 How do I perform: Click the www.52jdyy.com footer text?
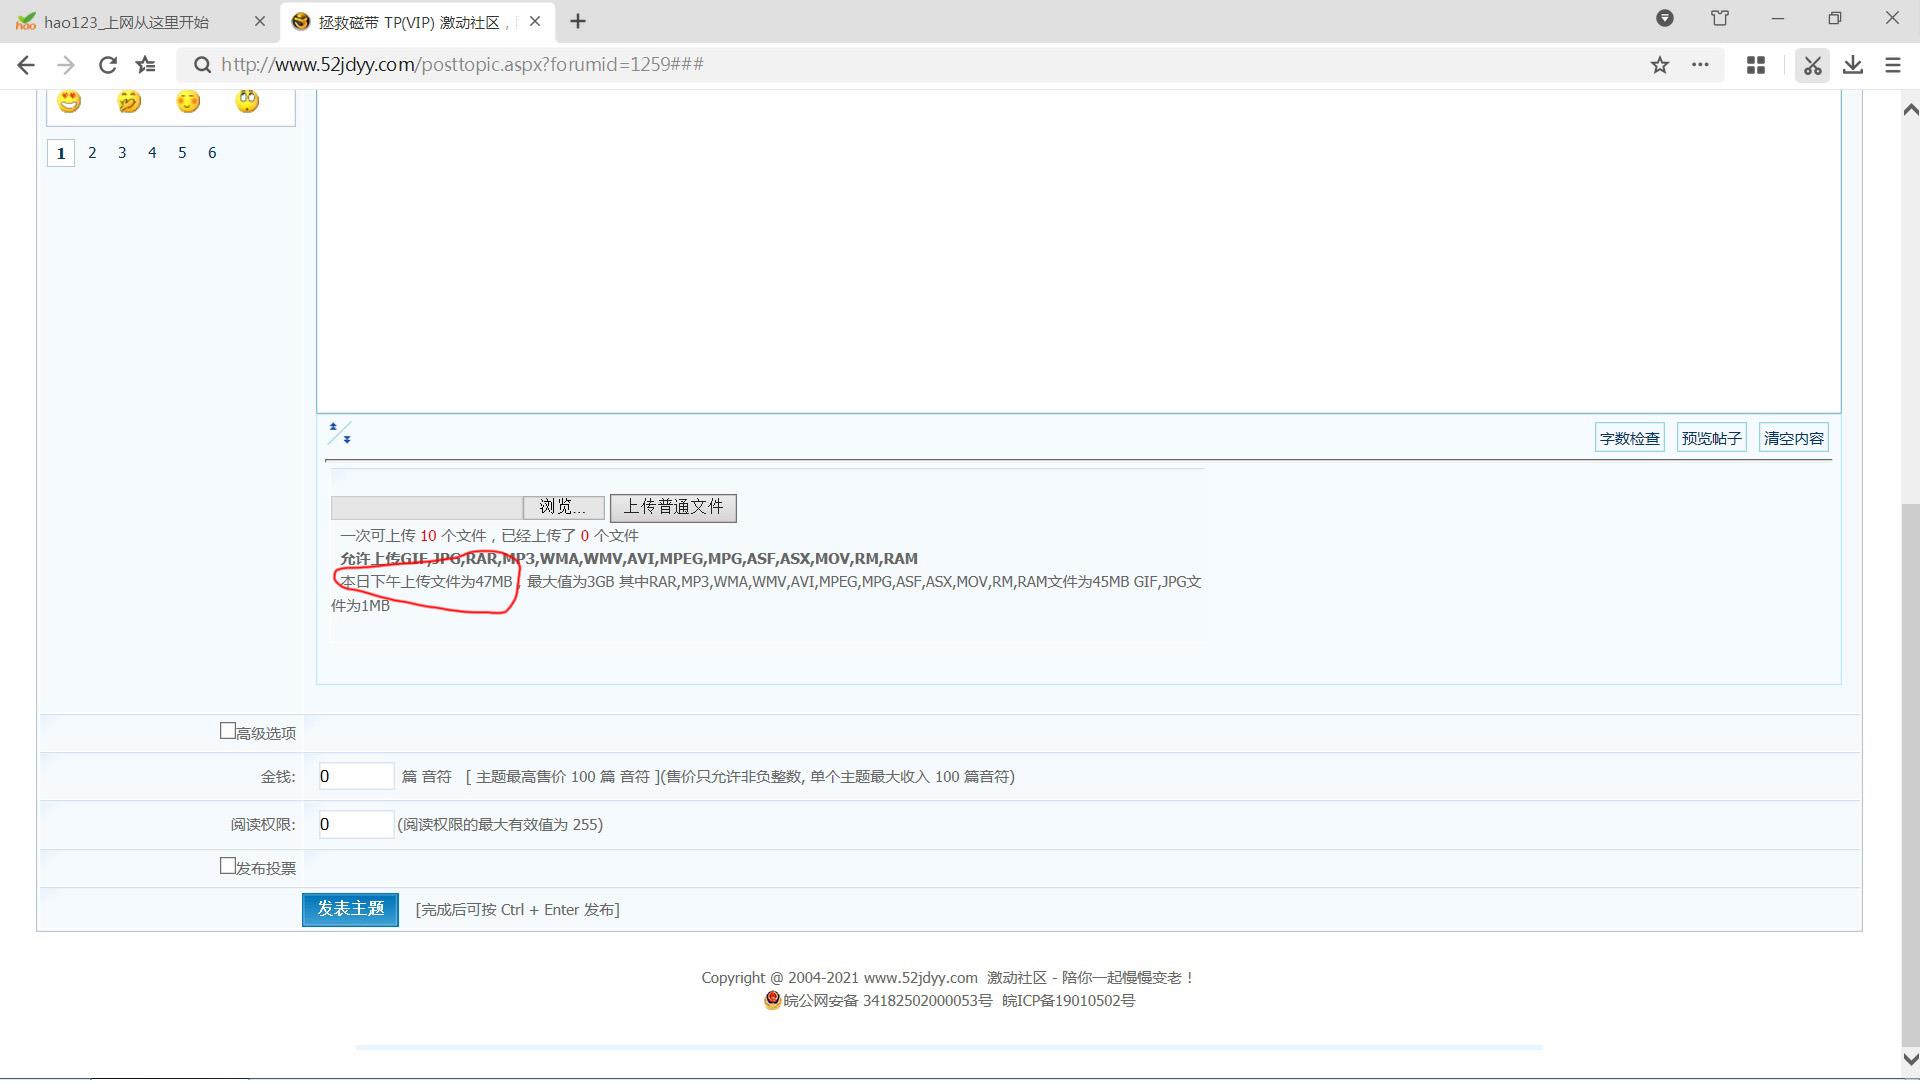[x=921, y=979]
